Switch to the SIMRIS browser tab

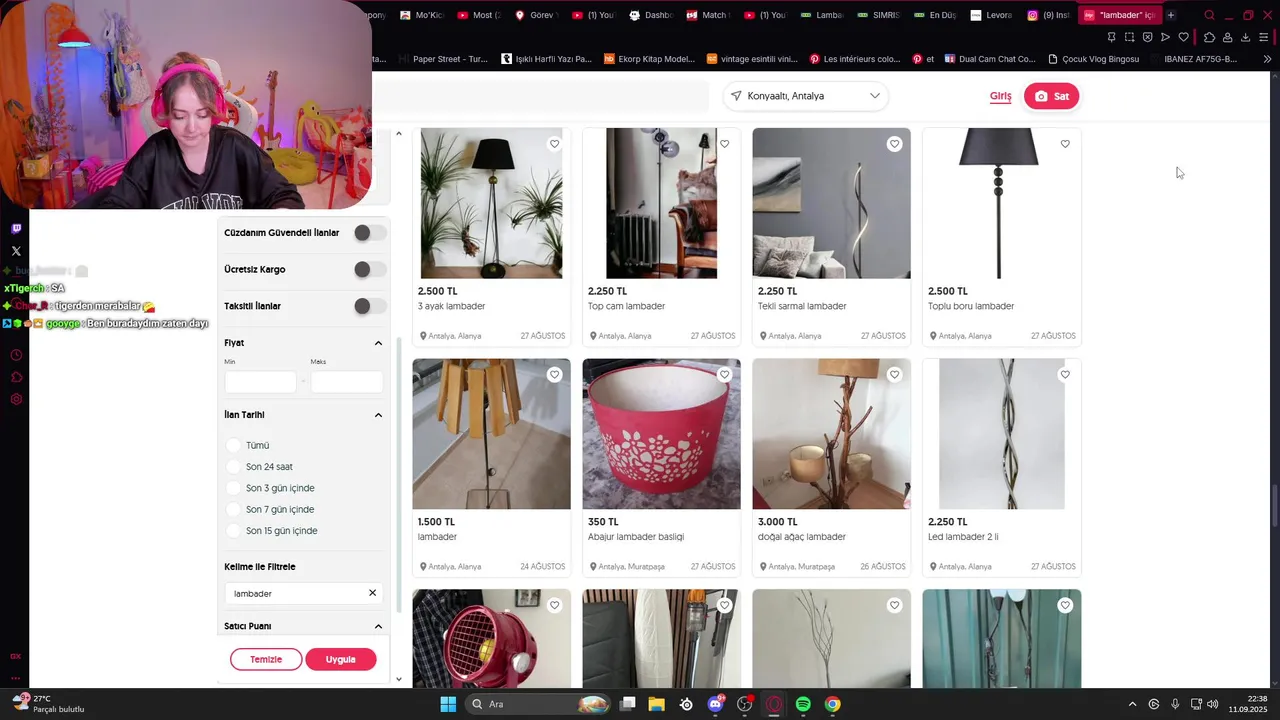pos(878,15)
